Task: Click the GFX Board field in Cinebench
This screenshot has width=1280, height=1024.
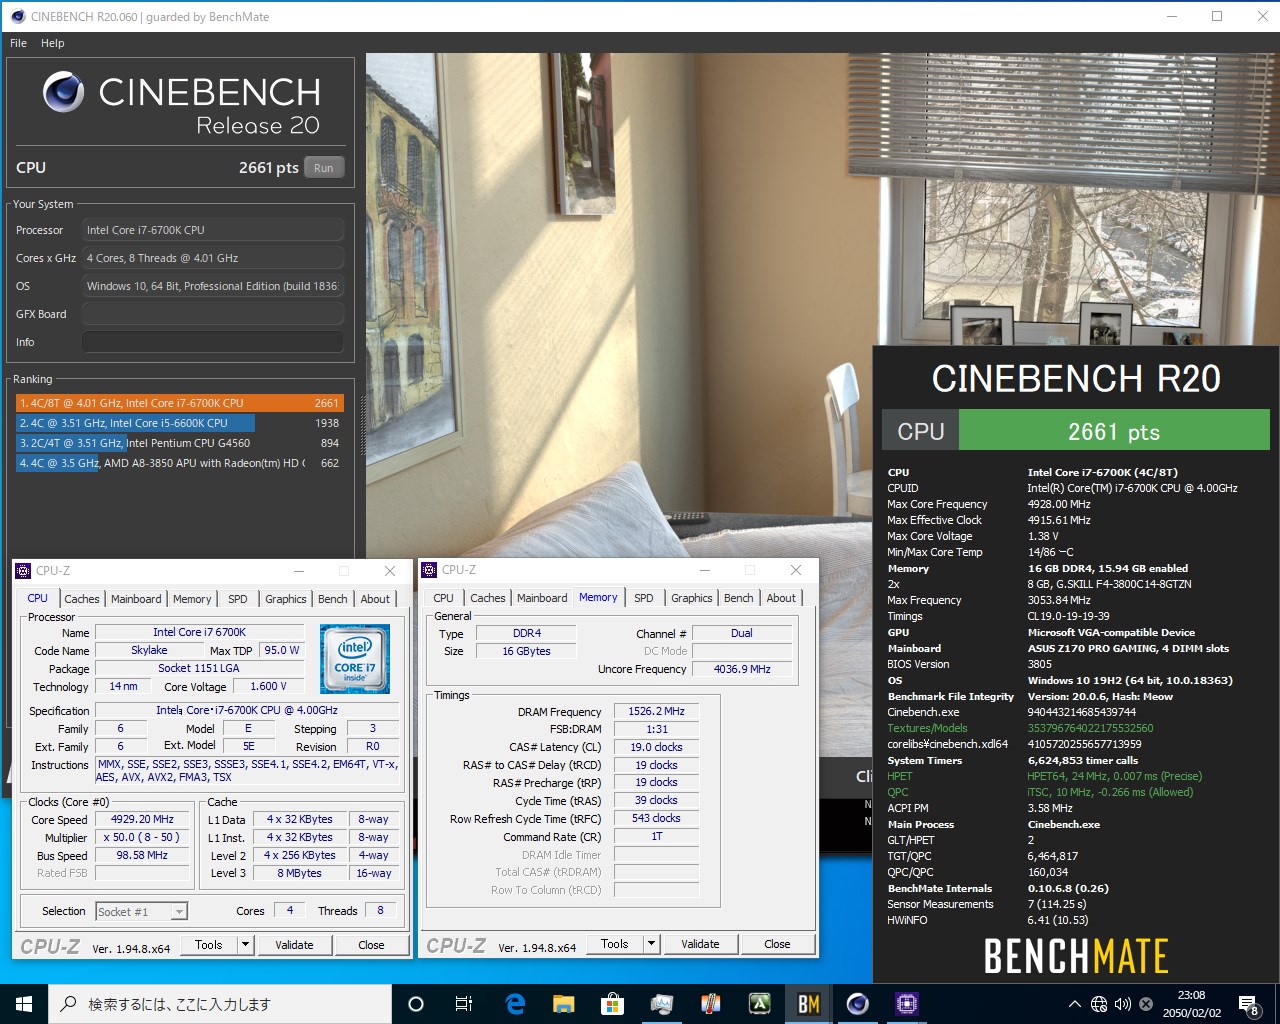Action: pyautogui.click(x=213, y=314)
